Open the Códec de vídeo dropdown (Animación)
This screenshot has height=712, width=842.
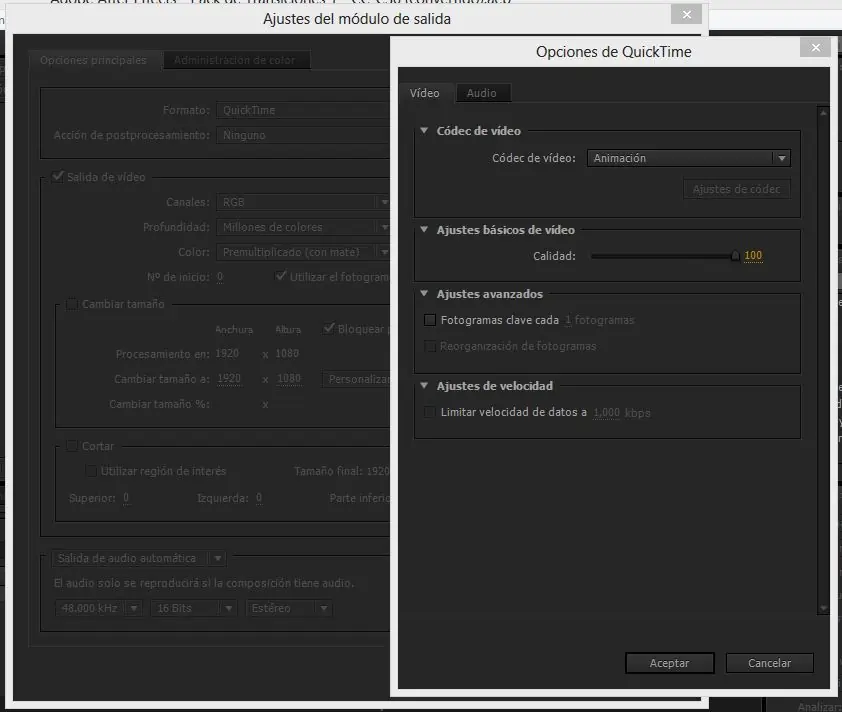pos(688,158)
